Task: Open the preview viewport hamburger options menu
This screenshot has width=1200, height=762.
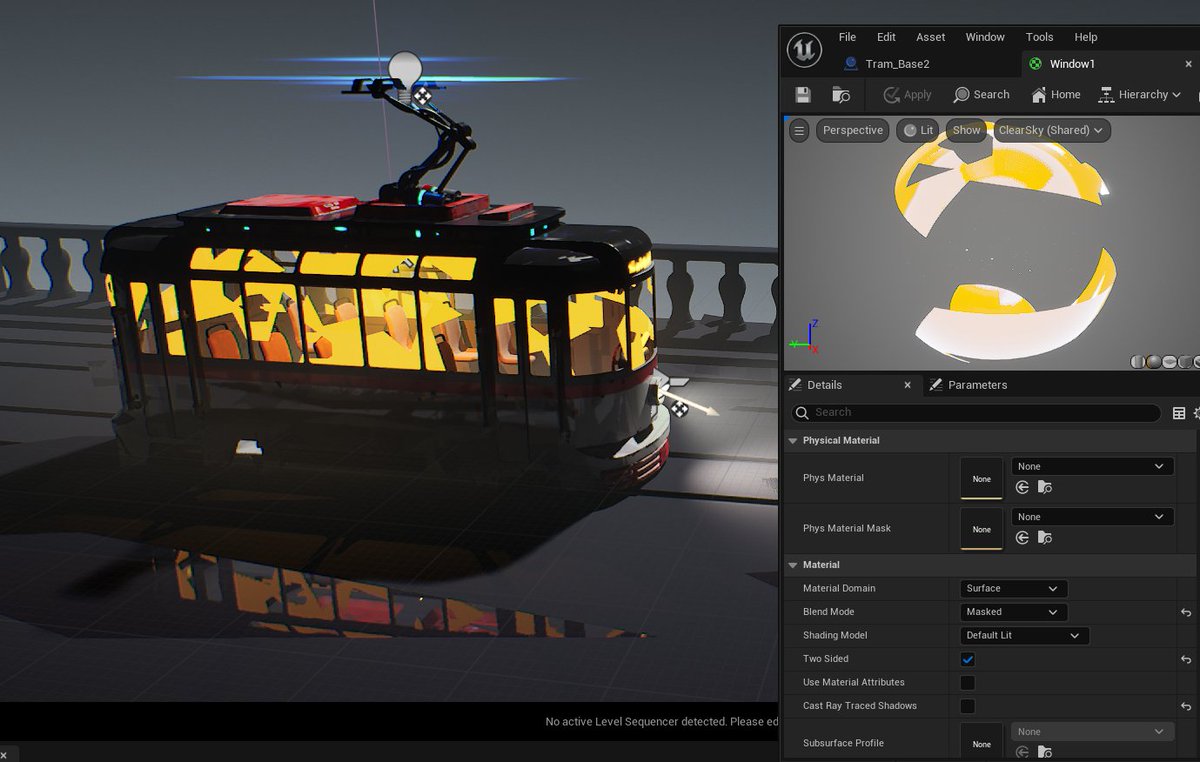Action: (x=798, y=130)
